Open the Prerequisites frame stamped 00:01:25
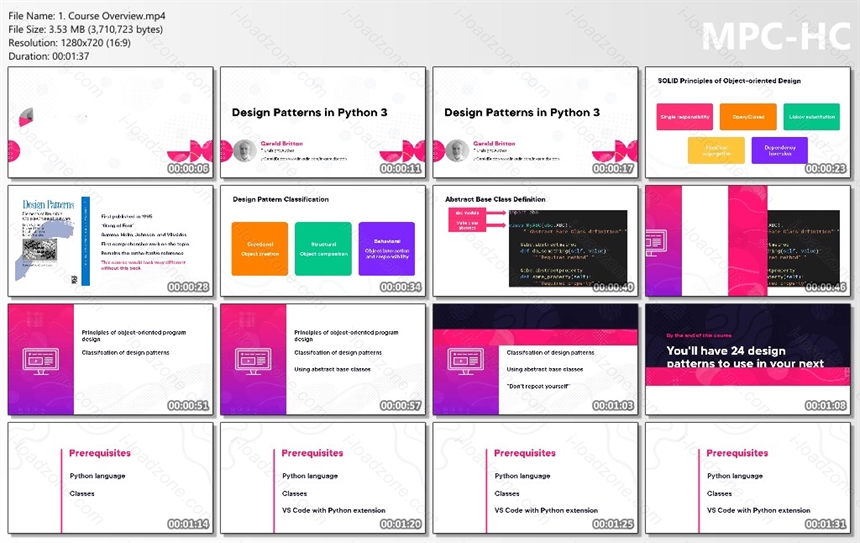This screenshot has height=543, width=860. (535, 478)
